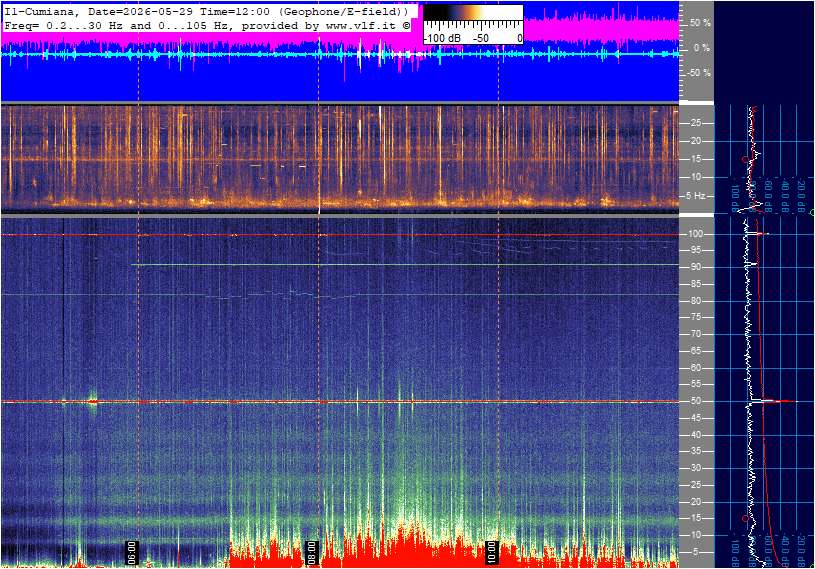Image resolution: width=815 pixels, height=569 pixels.
Task: Select the "-50 %" amplitude axis label
Action: point(699,73)
